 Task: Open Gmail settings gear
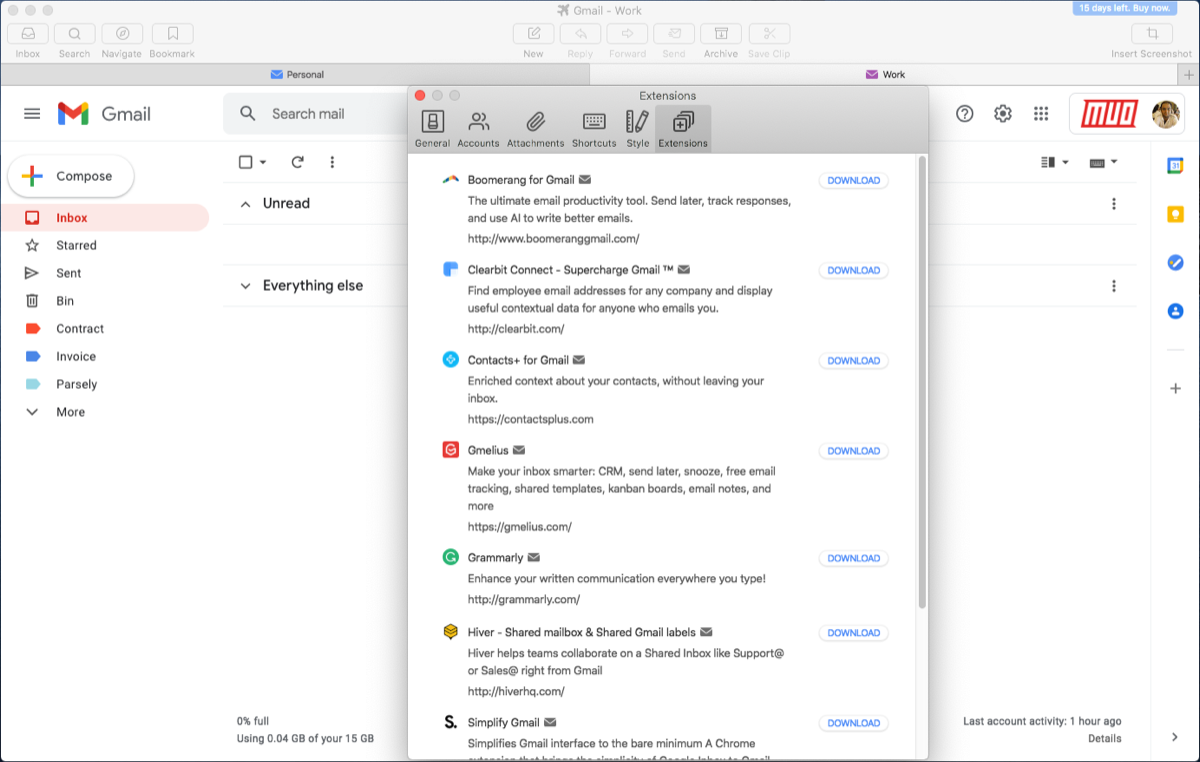[x=1003, y=113]
